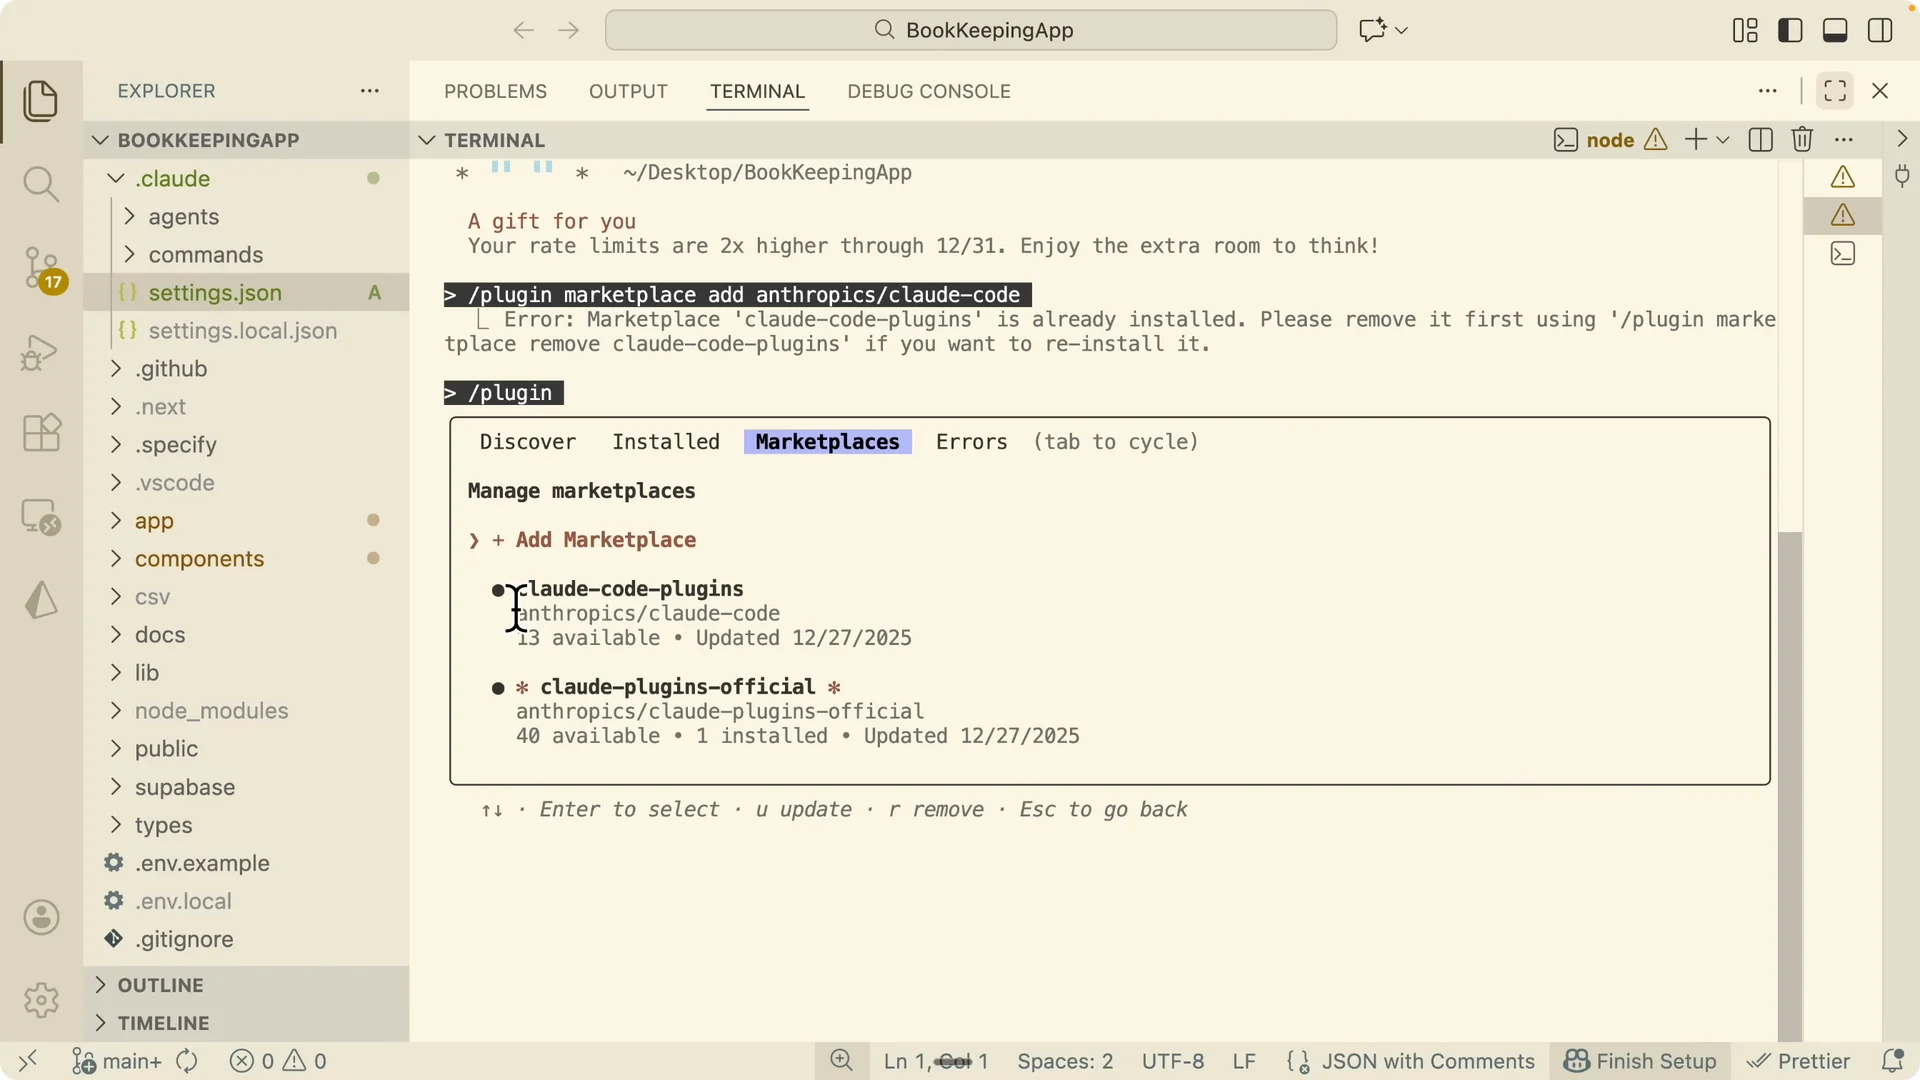
Task: Open terminal more actions ellipsis beside trash
Action: pos(1844,140)
